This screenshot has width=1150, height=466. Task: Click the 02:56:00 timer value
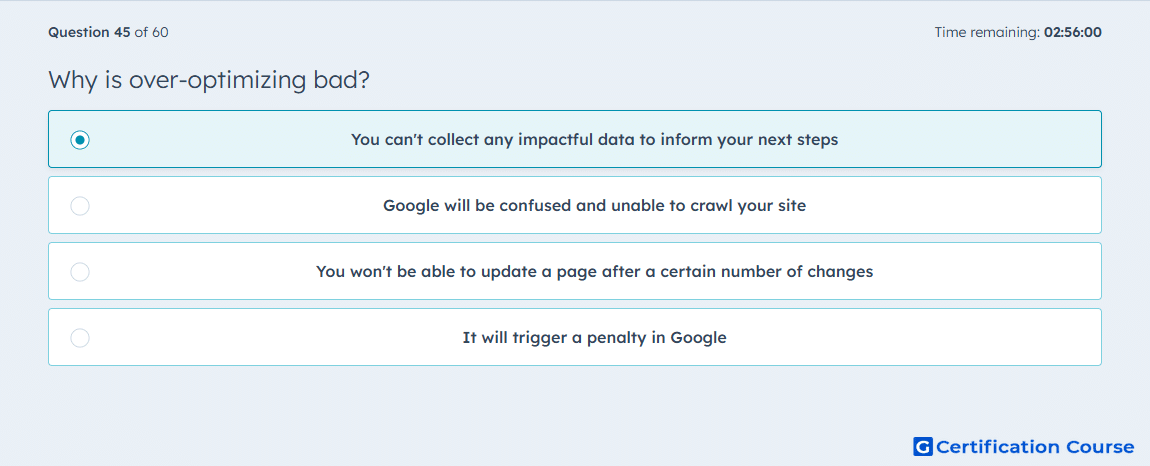pos(1072,32)
